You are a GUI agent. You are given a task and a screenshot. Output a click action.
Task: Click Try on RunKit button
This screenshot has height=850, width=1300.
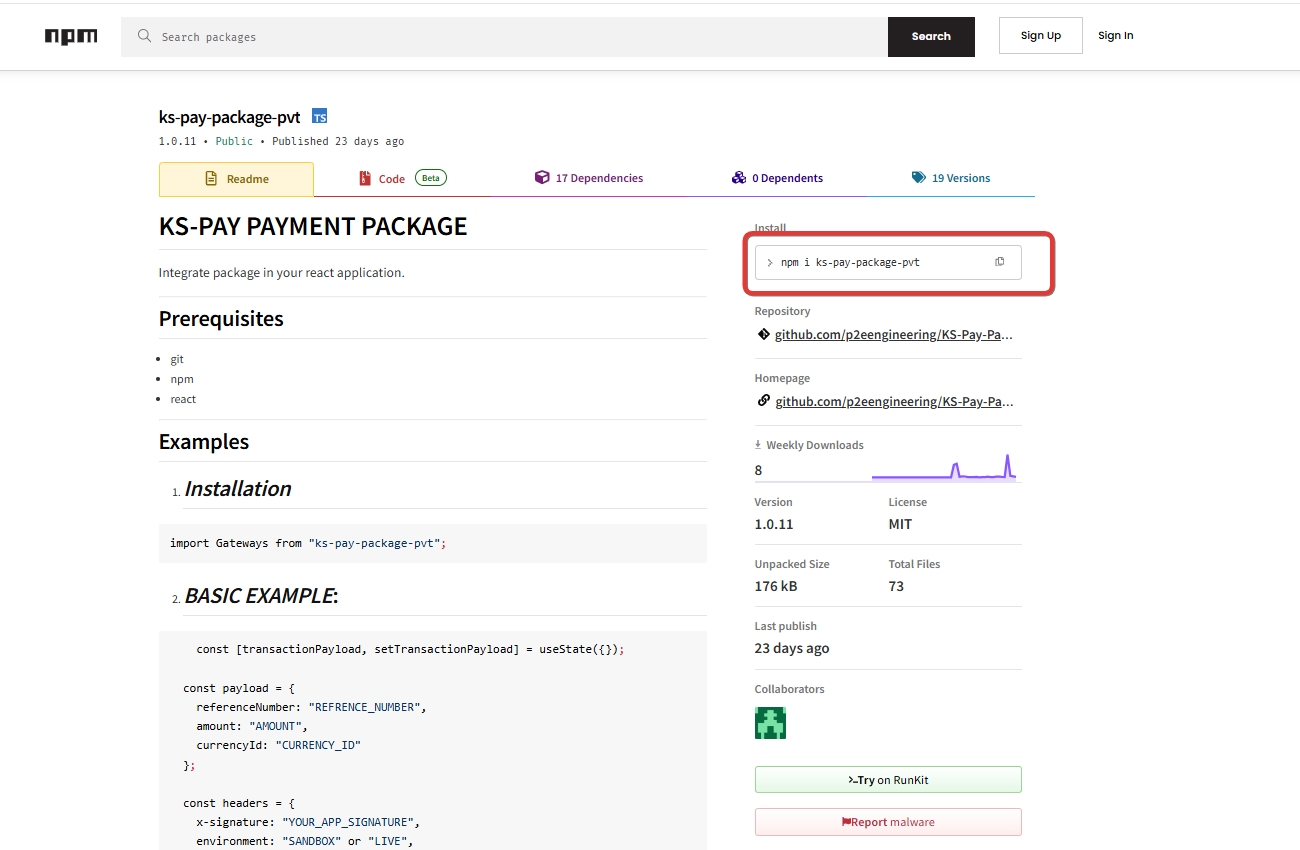pyautogui.click(x=888, y=780)
